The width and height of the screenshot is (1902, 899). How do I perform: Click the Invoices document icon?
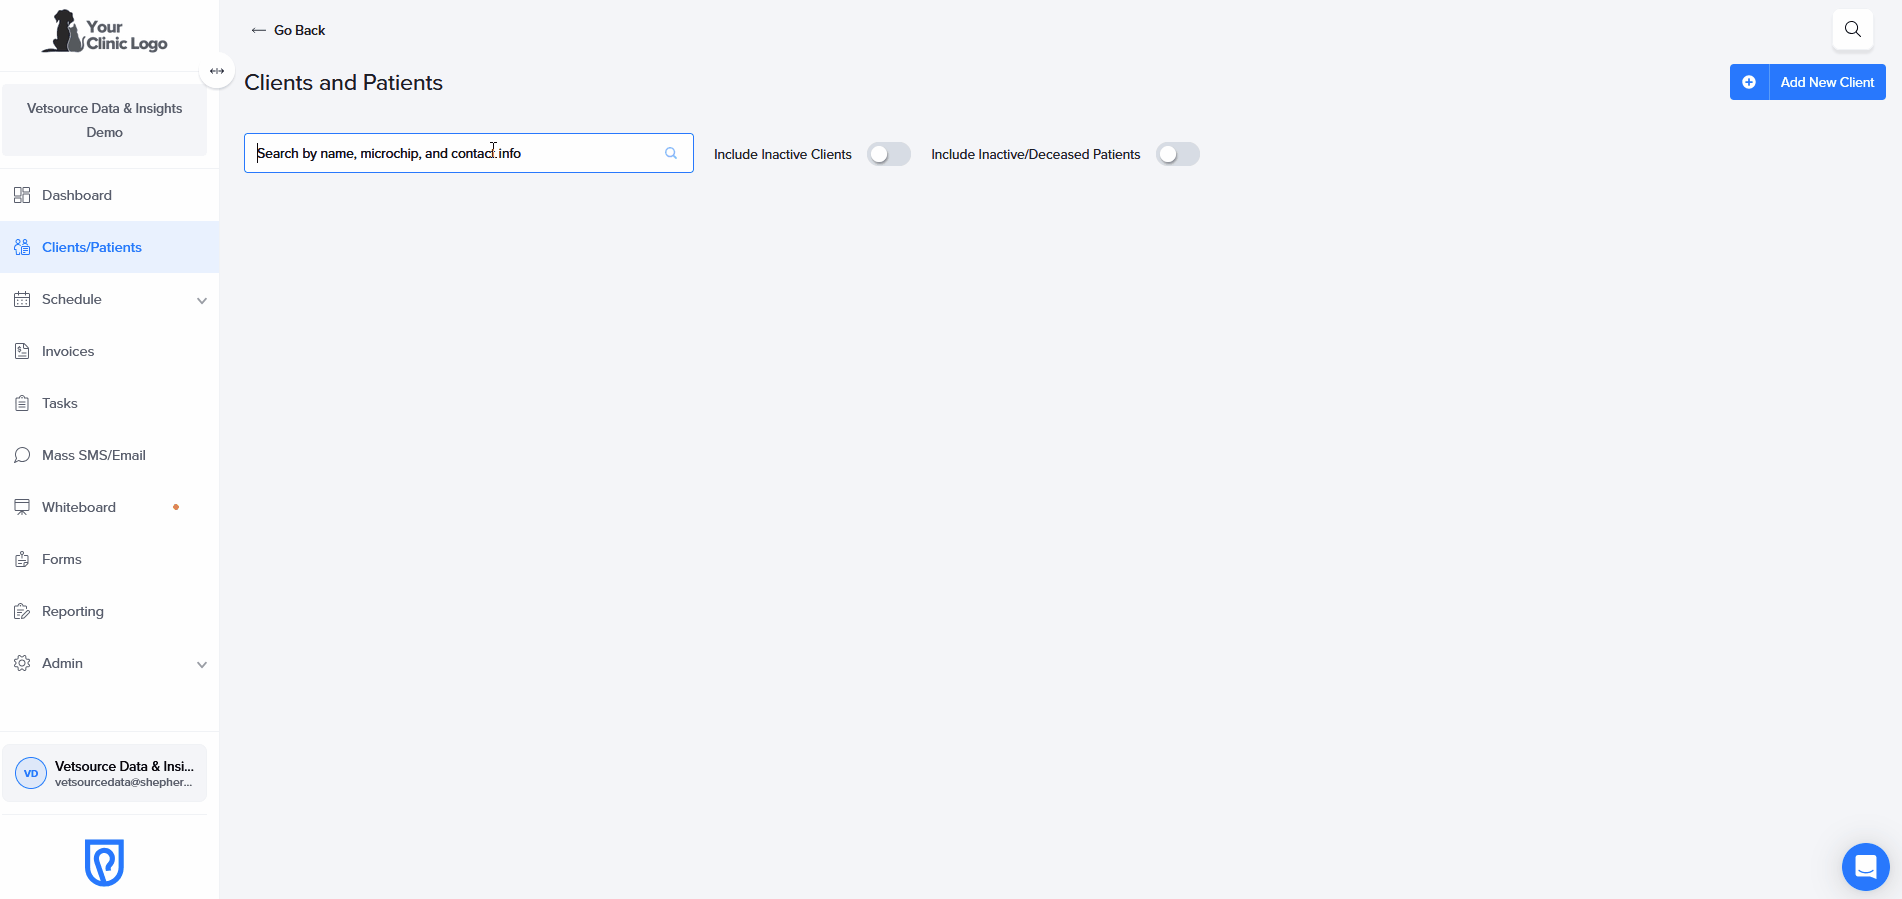22,351
